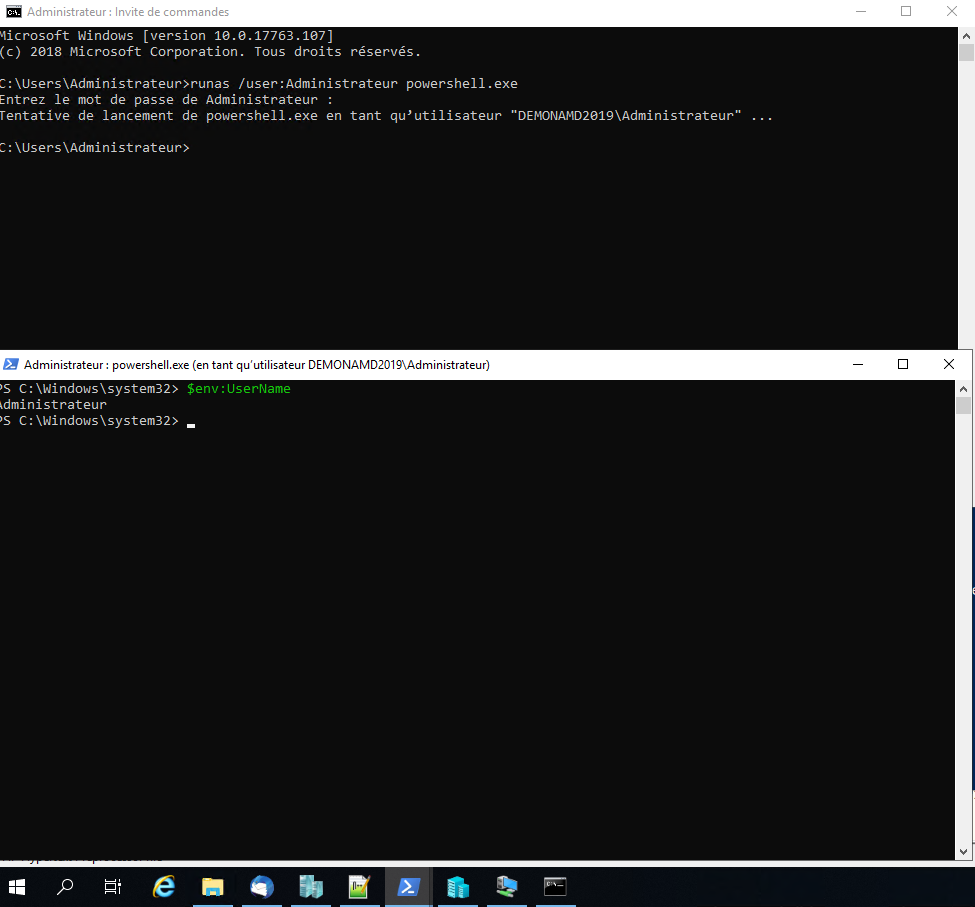Open Task View in taskbar
The height and width of the screenshot is (907, 975).
(113, 886)
